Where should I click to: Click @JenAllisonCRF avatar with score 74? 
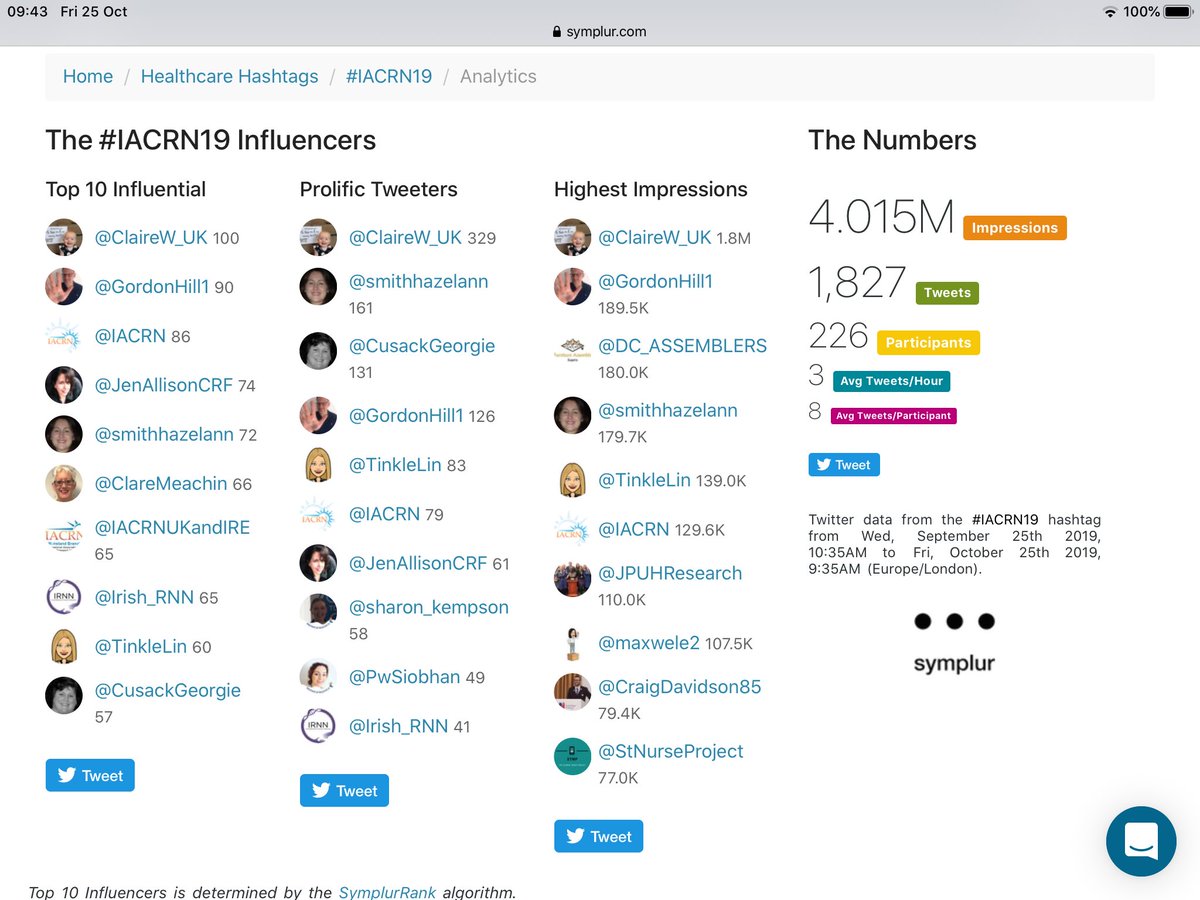64,384
